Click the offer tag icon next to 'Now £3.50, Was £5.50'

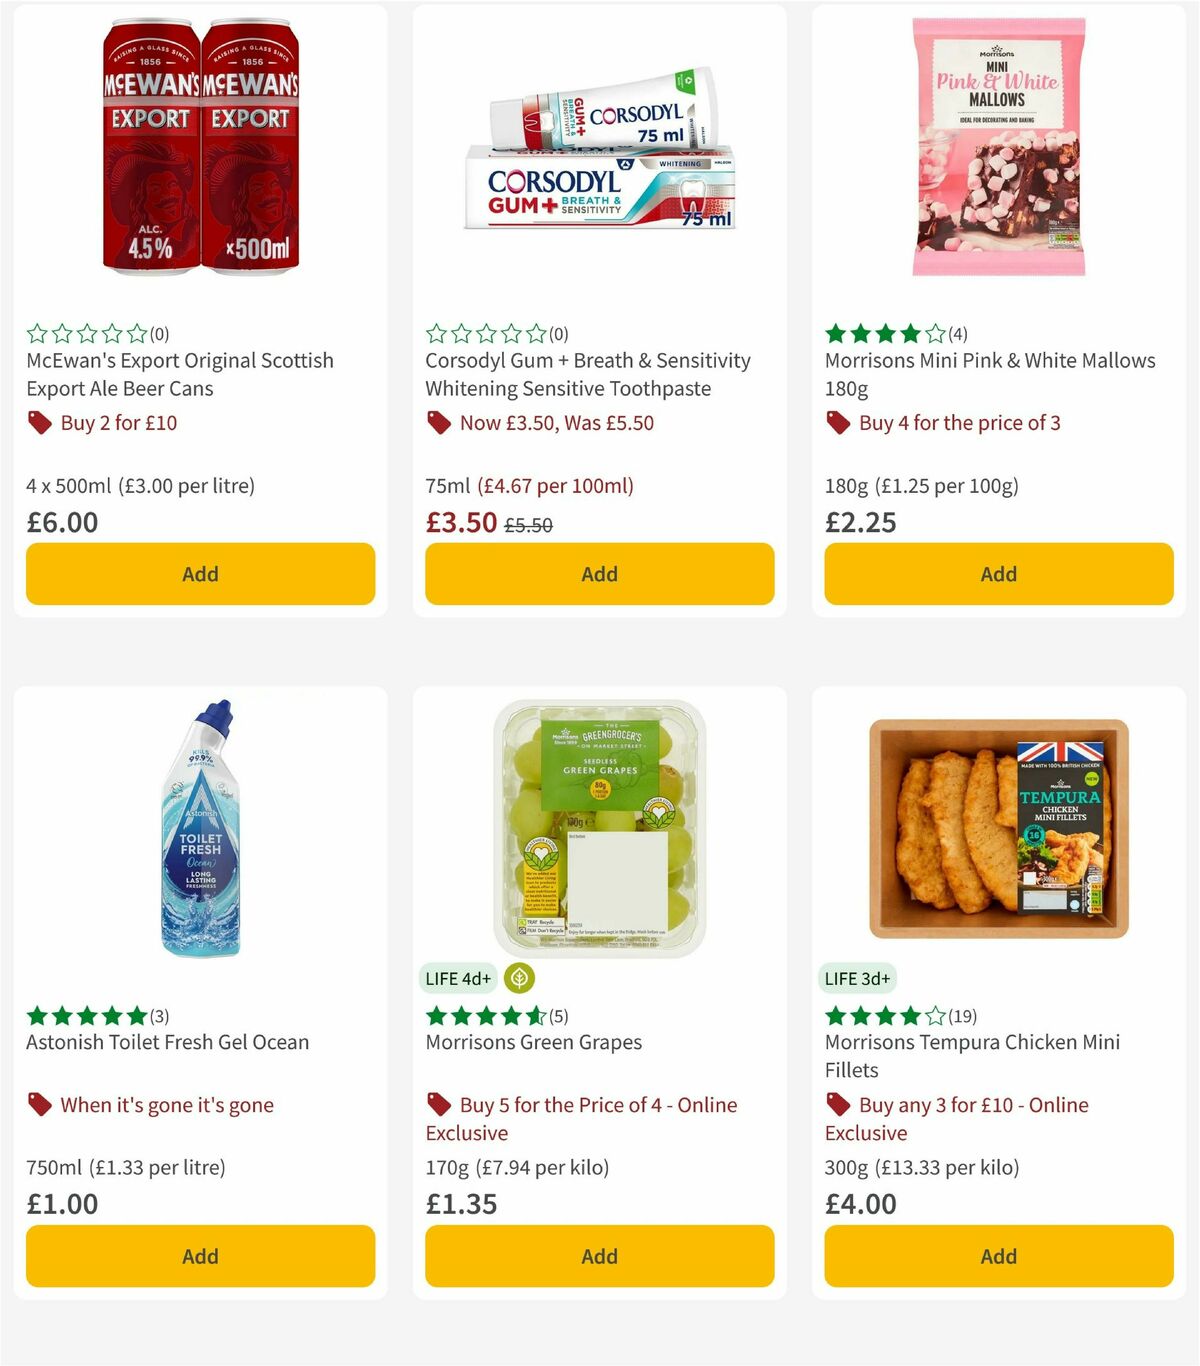[439, 423]
